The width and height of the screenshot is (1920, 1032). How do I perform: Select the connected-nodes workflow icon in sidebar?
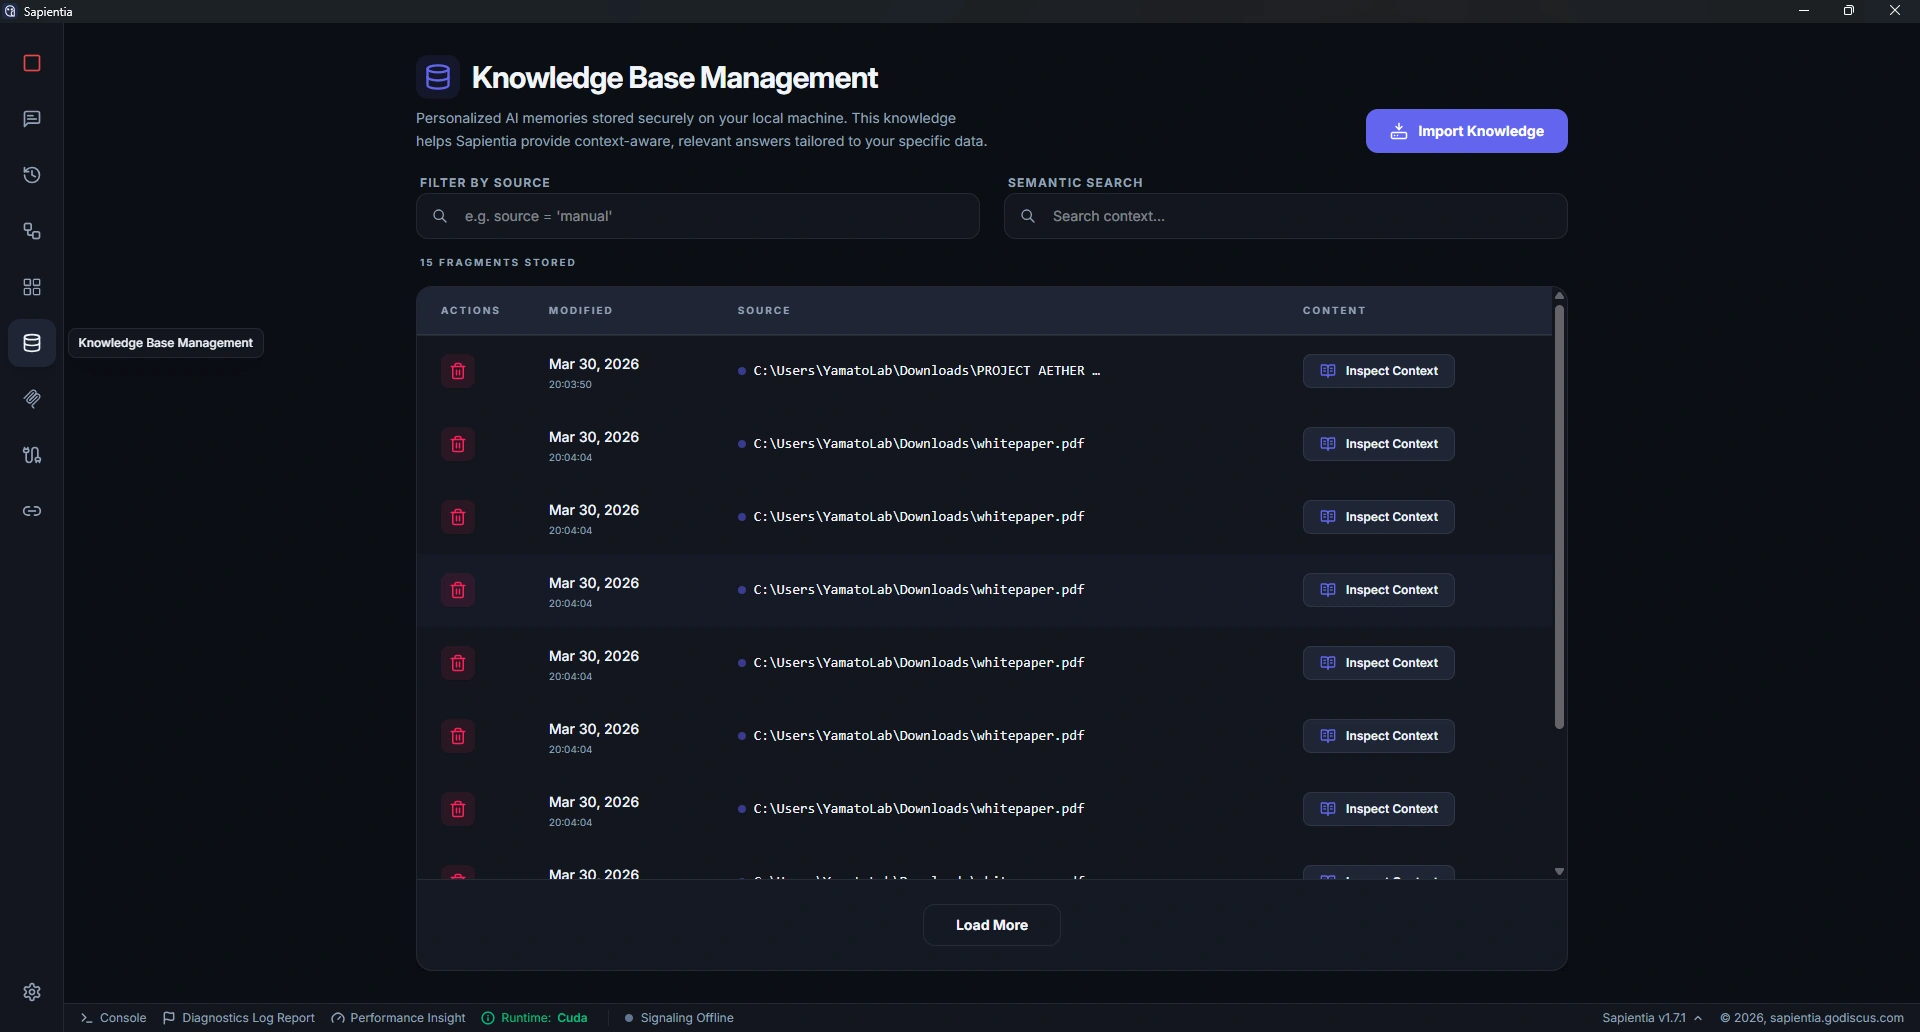click(32, 231)
